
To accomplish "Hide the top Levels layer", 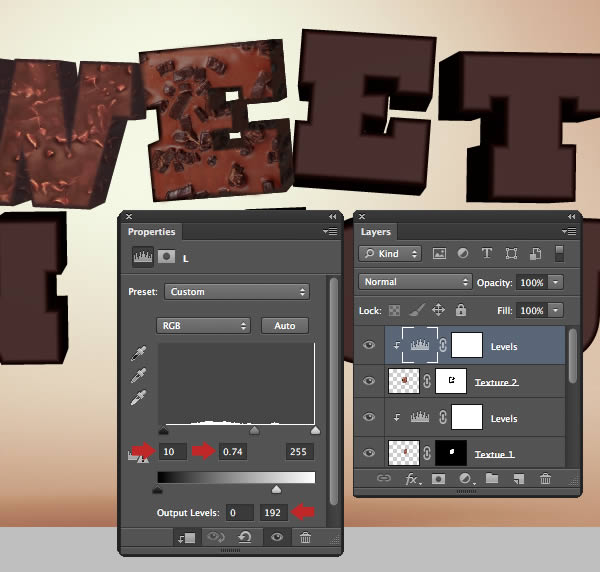I will [x=369, y=345].
